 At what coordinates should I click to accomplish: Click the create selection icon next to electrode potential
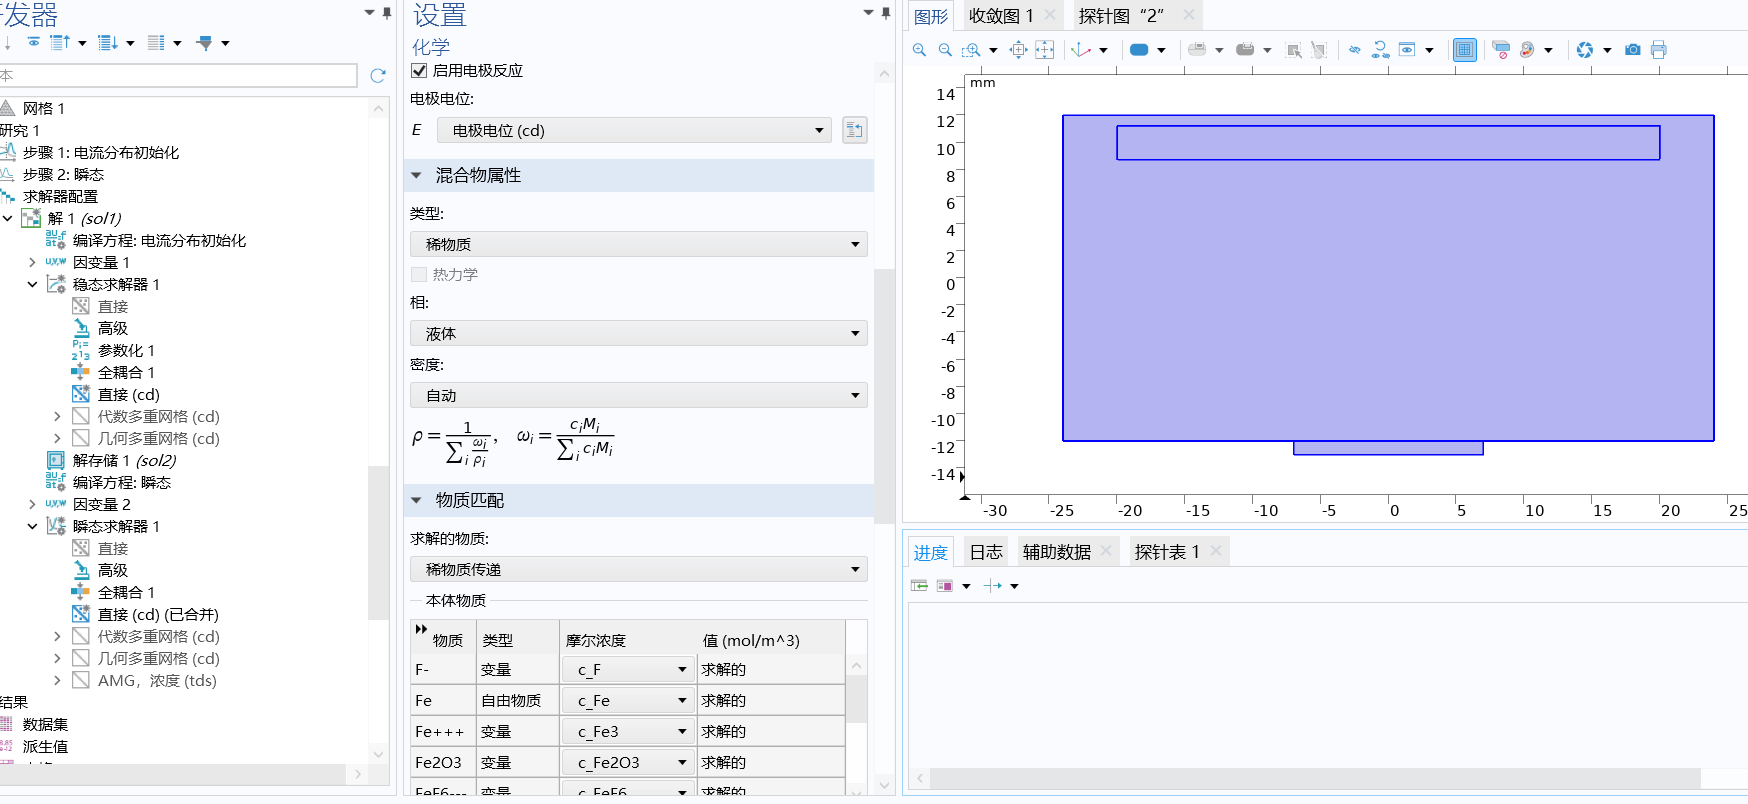[854, 130]
